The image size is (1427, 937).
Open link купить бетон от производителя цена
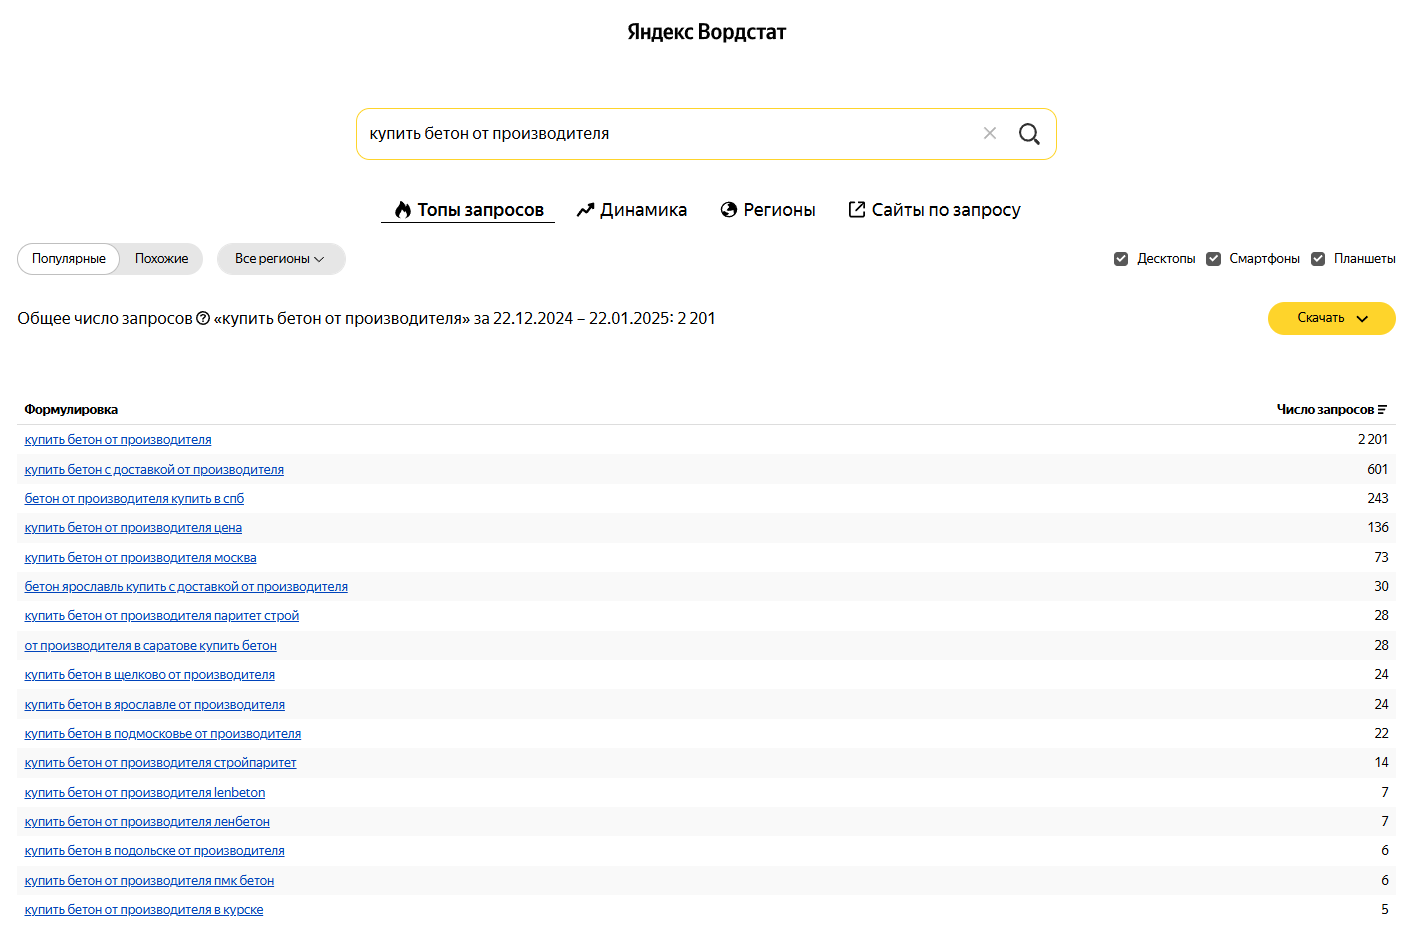point(133,528)
